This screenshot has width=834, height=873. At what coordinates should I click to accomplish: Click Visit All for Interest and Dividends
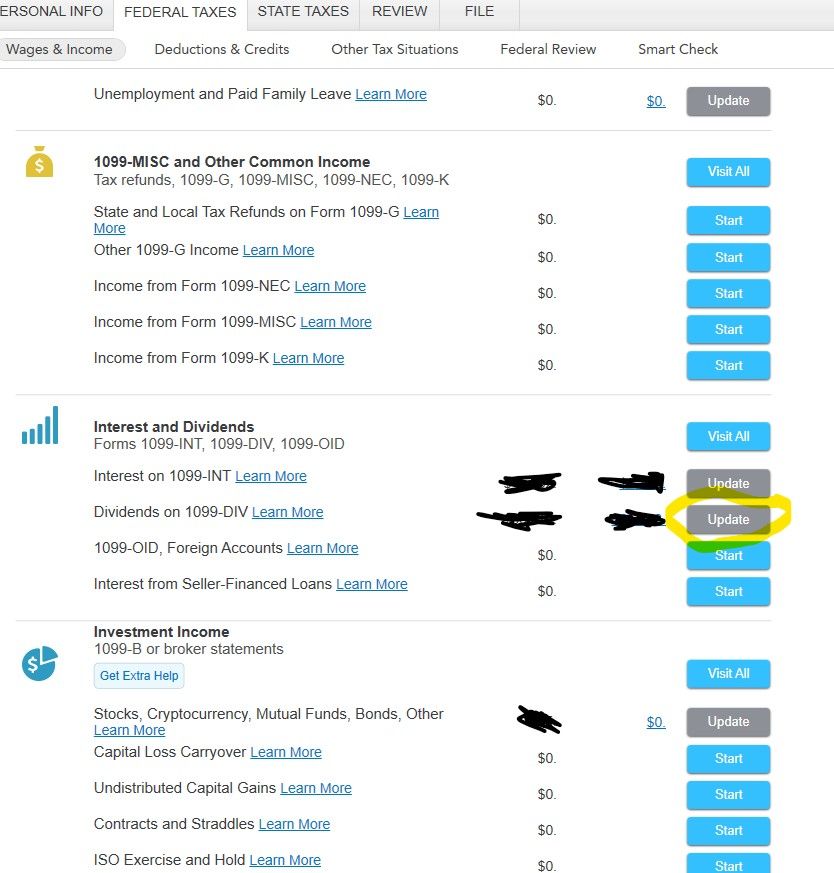click(728, 436)
